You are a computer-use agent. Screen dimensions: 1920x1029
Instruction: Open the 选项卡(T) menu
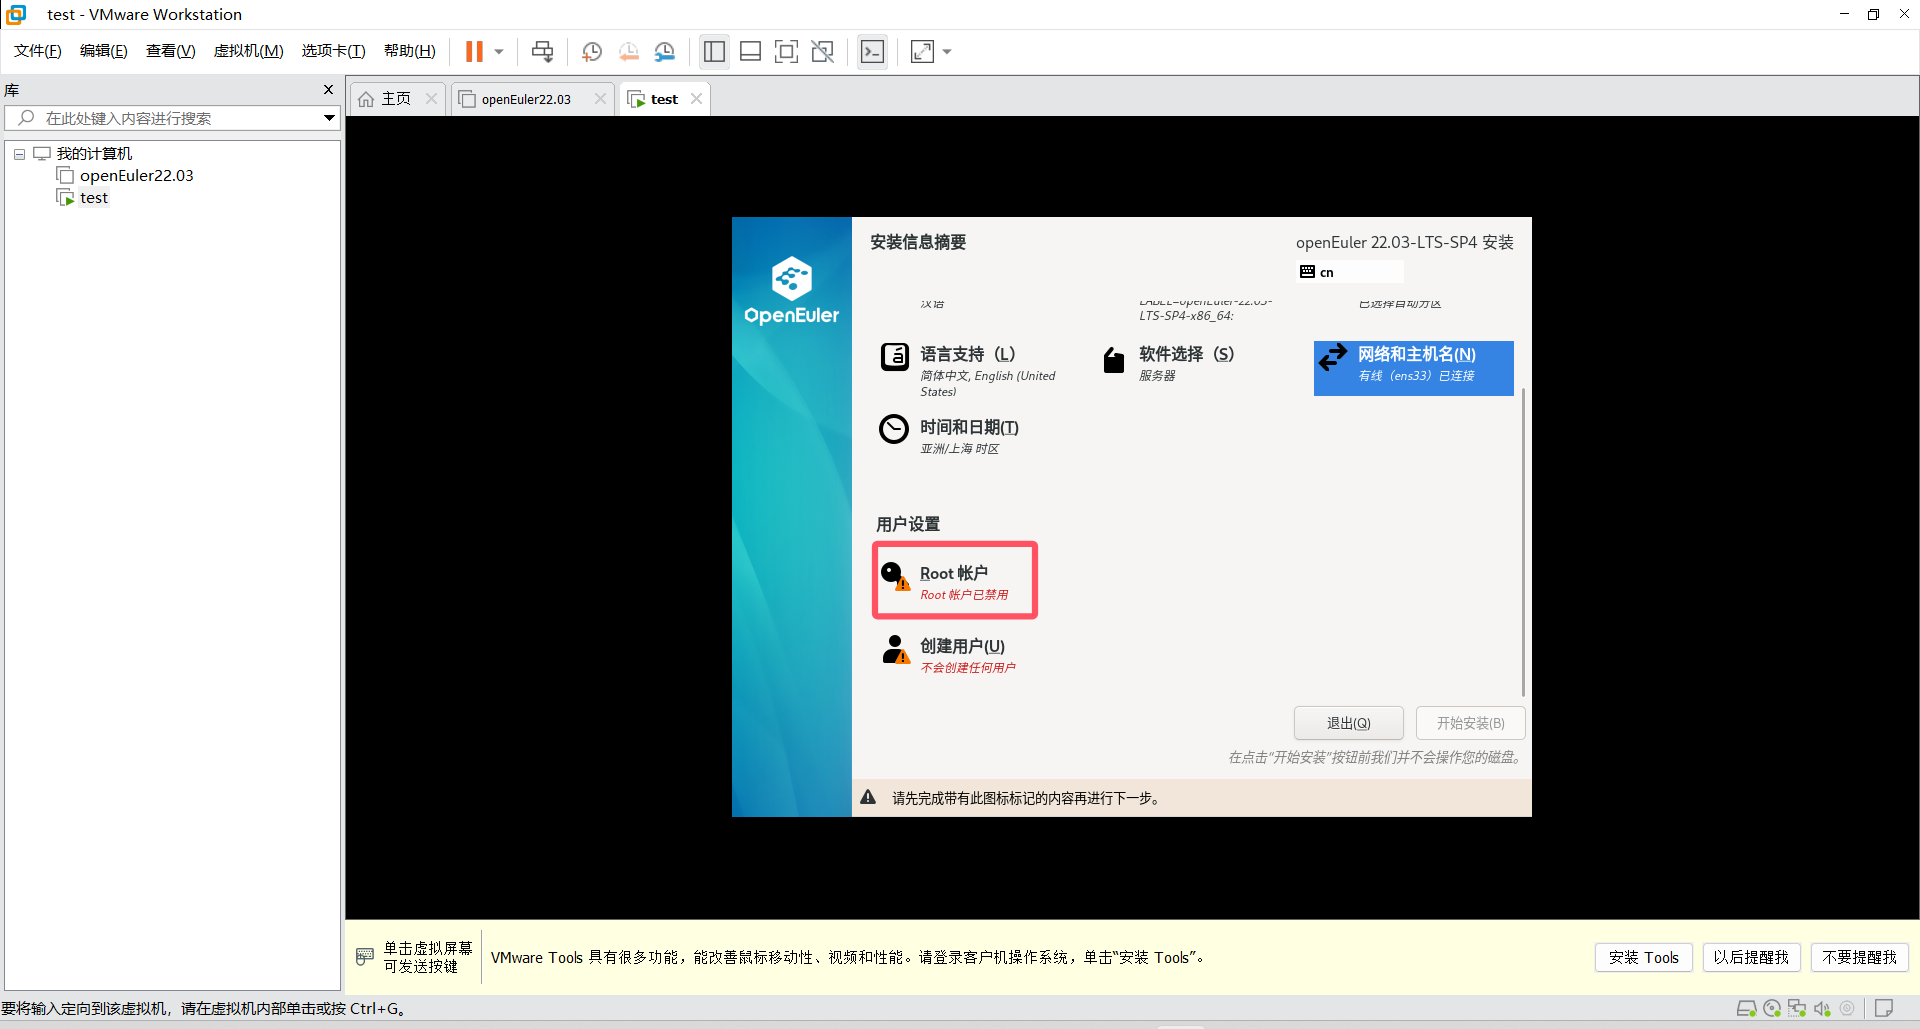coord(333,51)
